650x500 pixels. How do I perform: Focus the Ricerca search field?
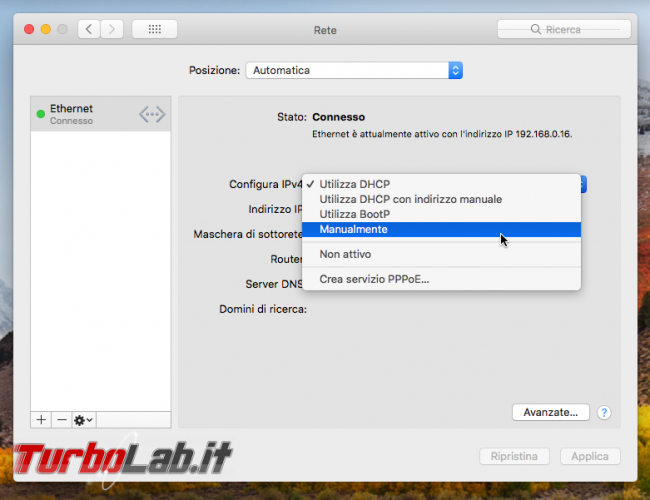tap(564, 29)
